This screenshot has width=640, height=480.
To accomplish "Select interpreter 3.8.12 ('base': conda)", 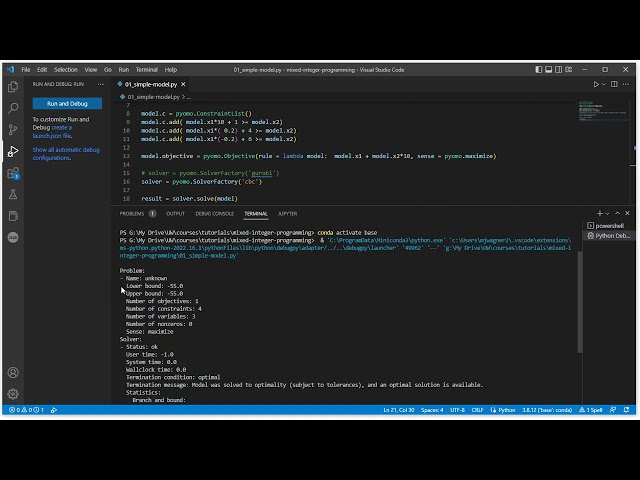I will point(547,410).
